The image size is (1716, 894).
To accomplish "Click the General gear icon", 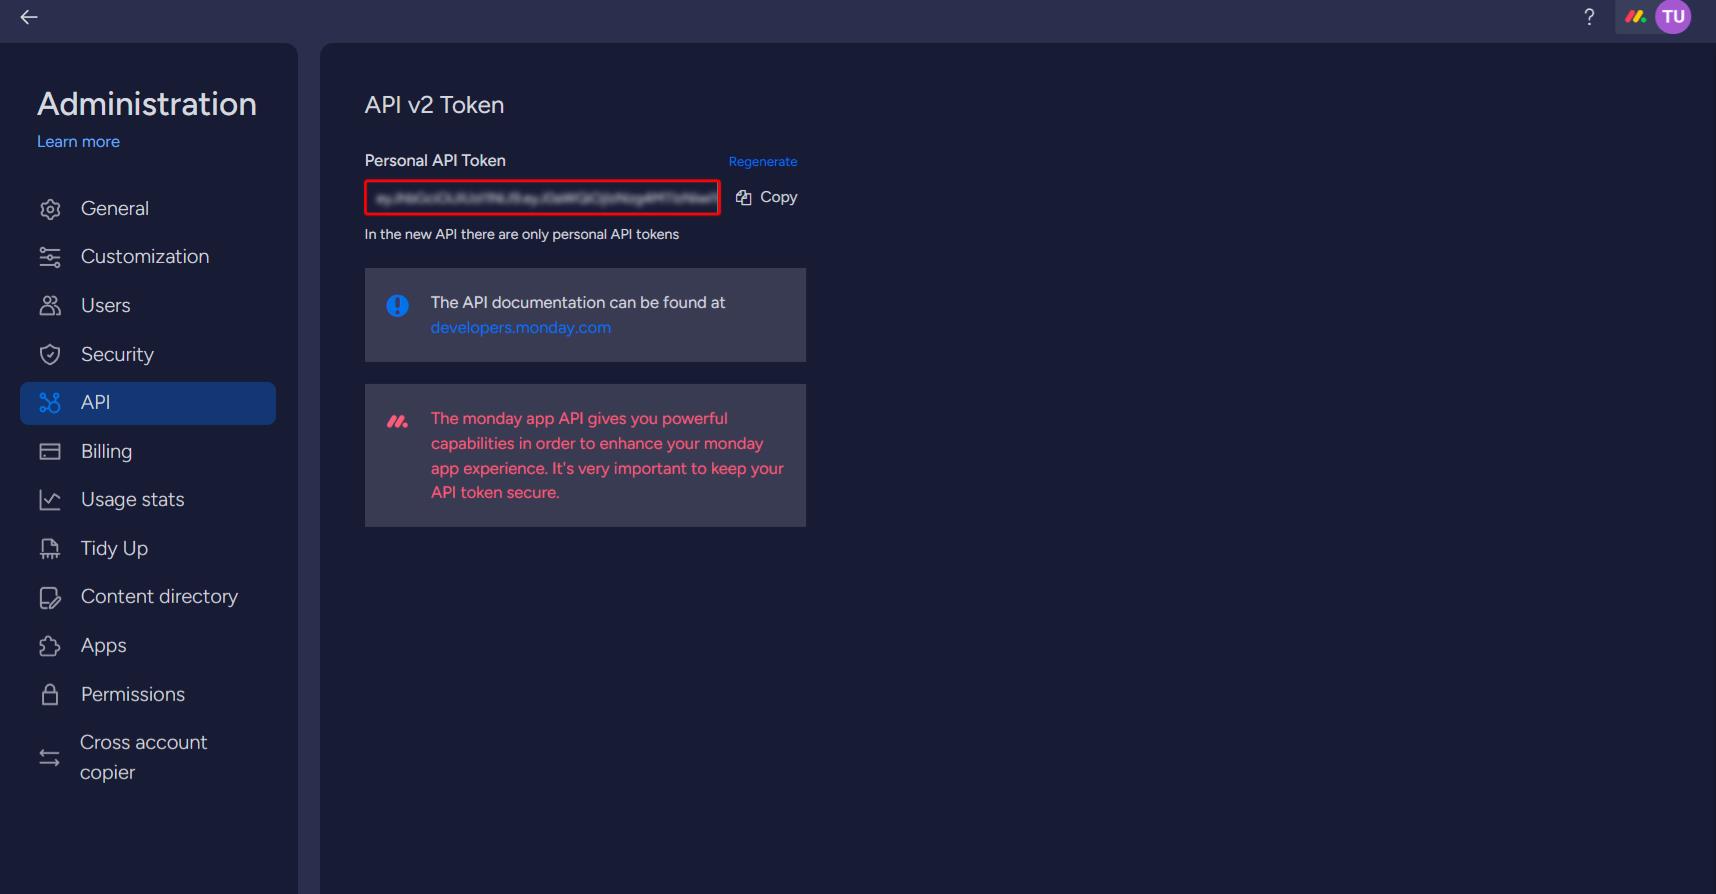I will pyautogui.click(x=50, y=209).
